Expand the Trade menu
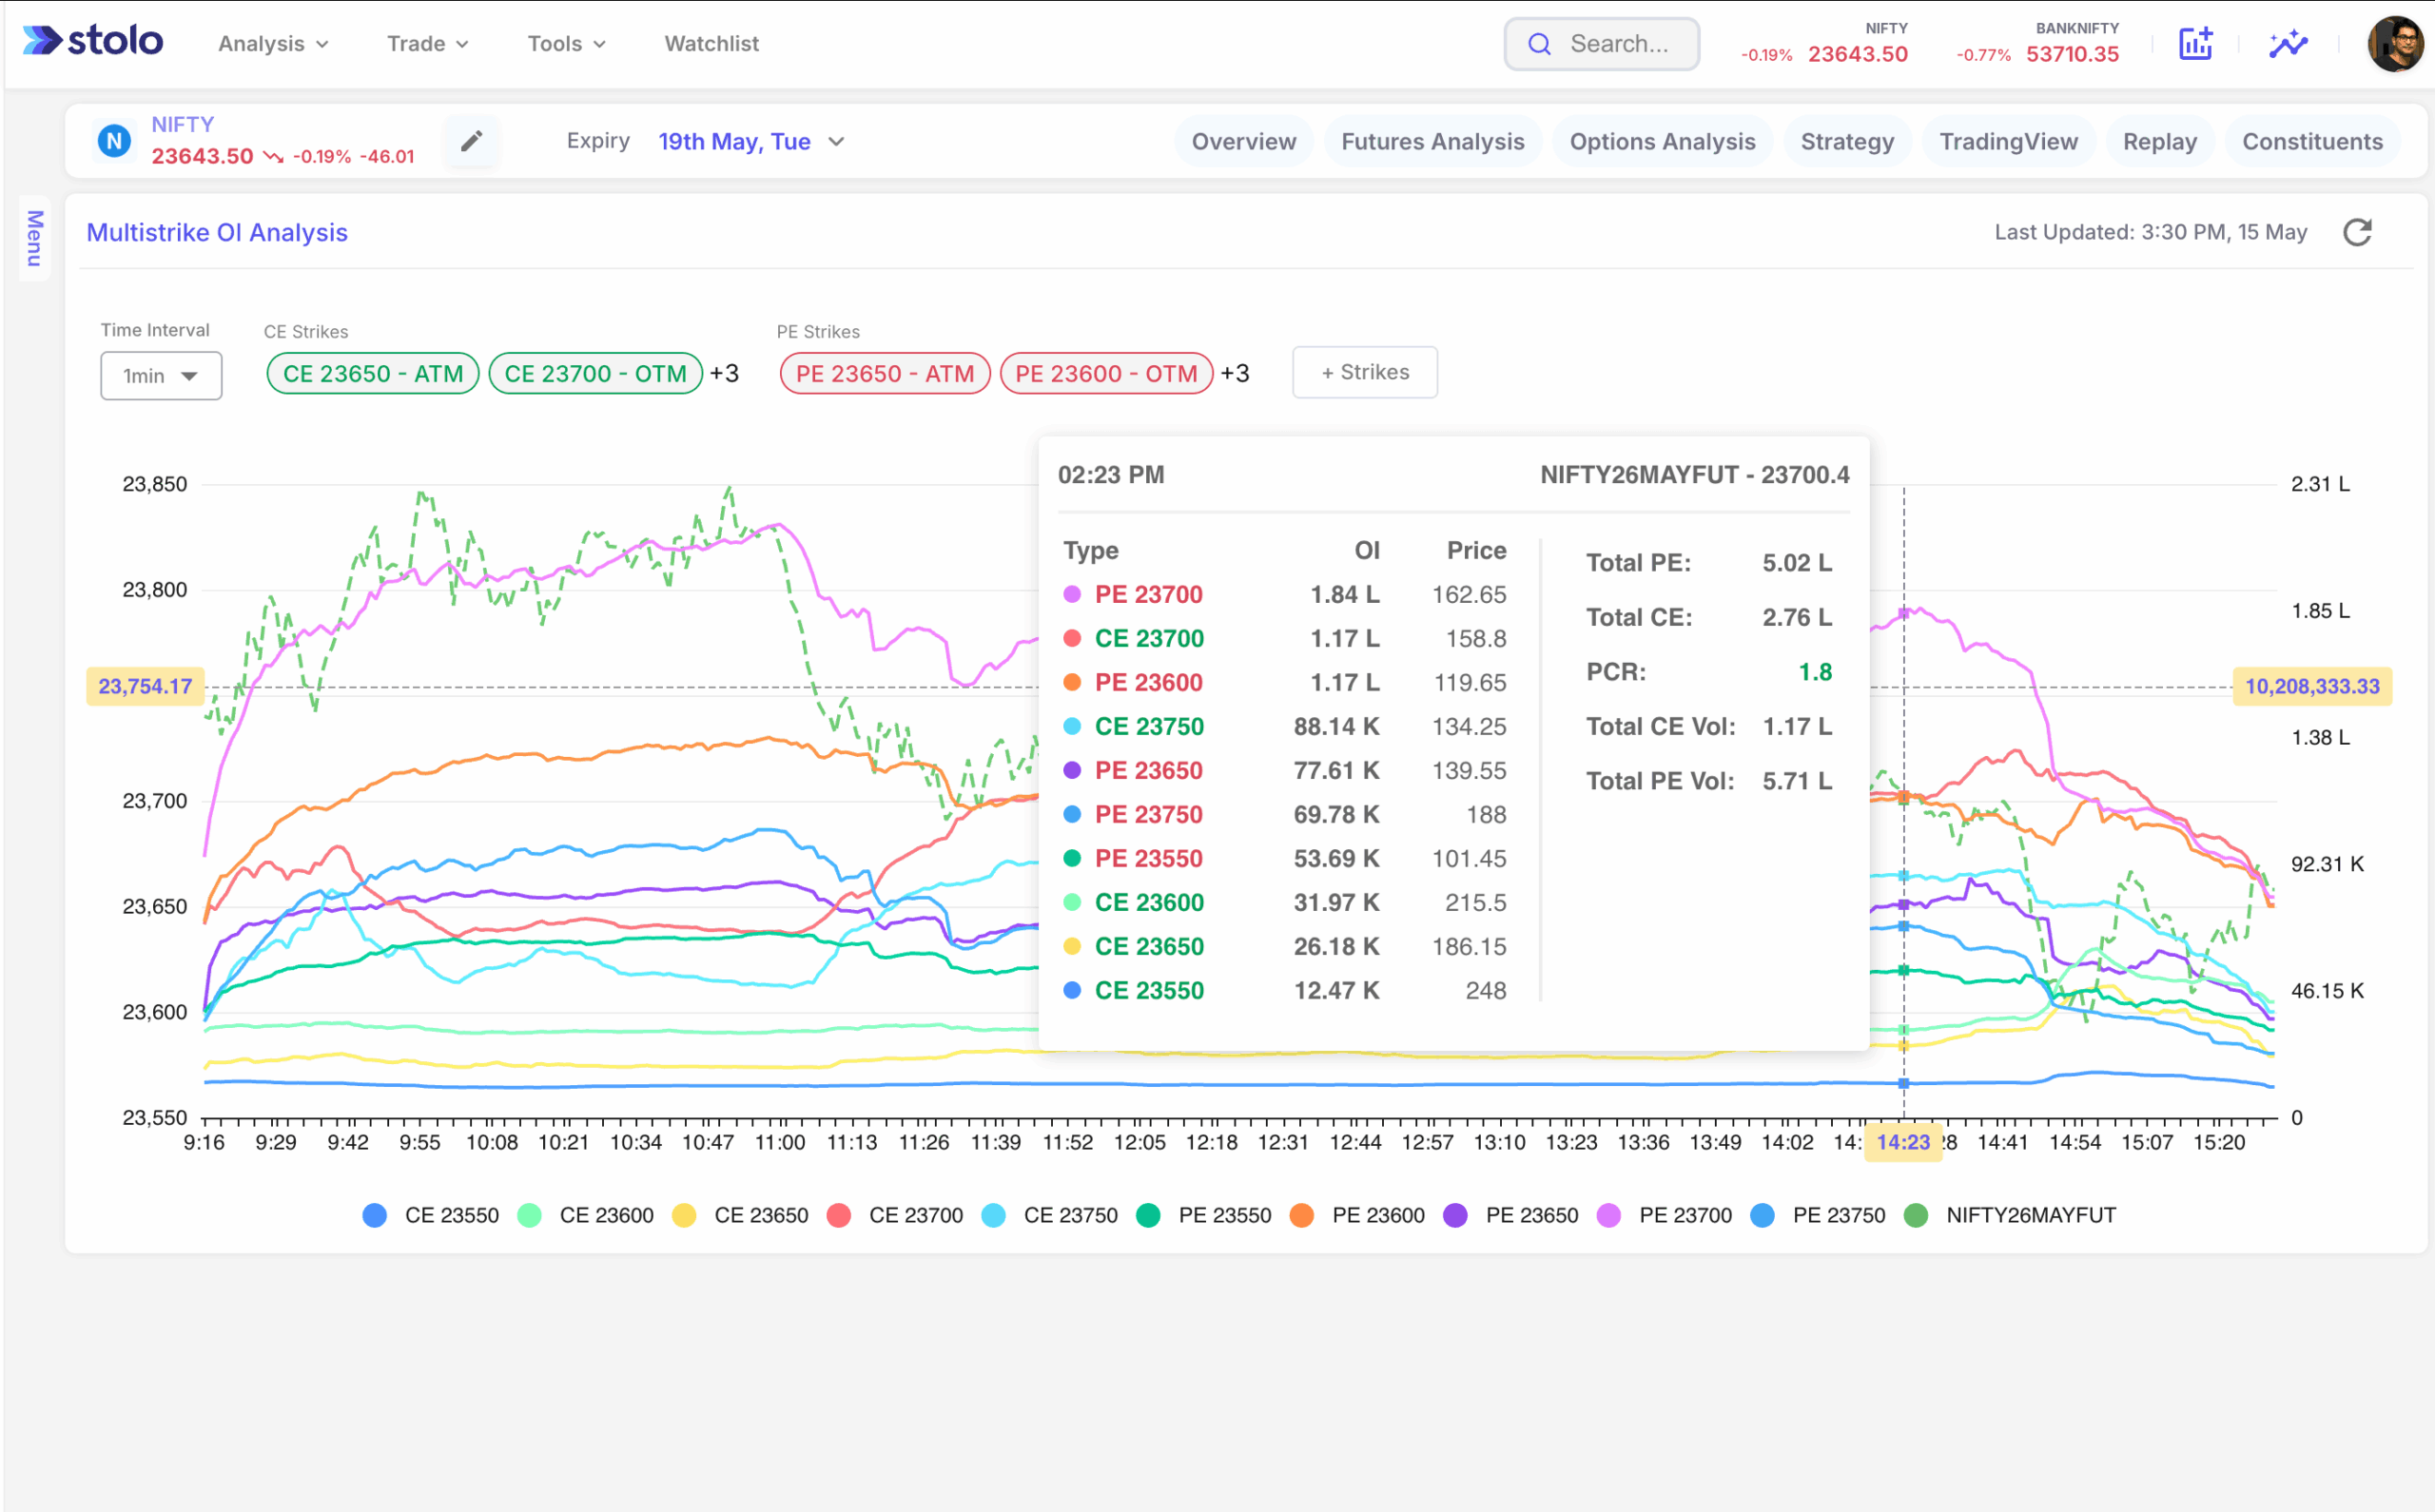 pos(427,44)
